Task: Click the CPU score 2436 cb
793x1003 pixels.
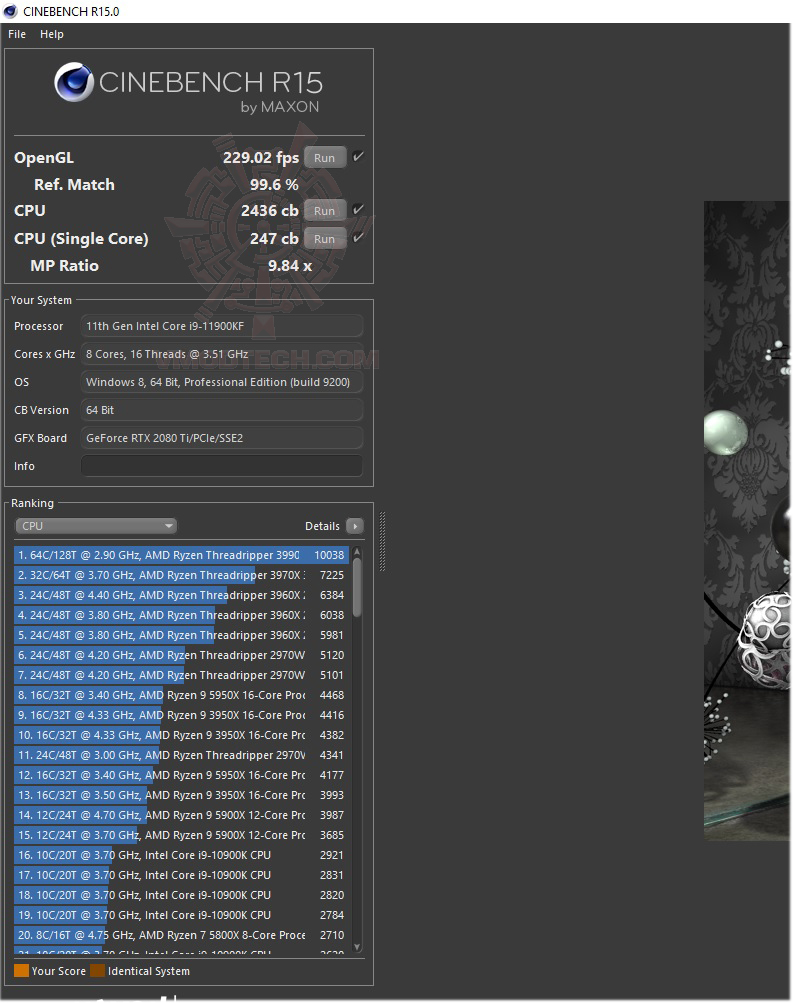Action: (270, 210)
